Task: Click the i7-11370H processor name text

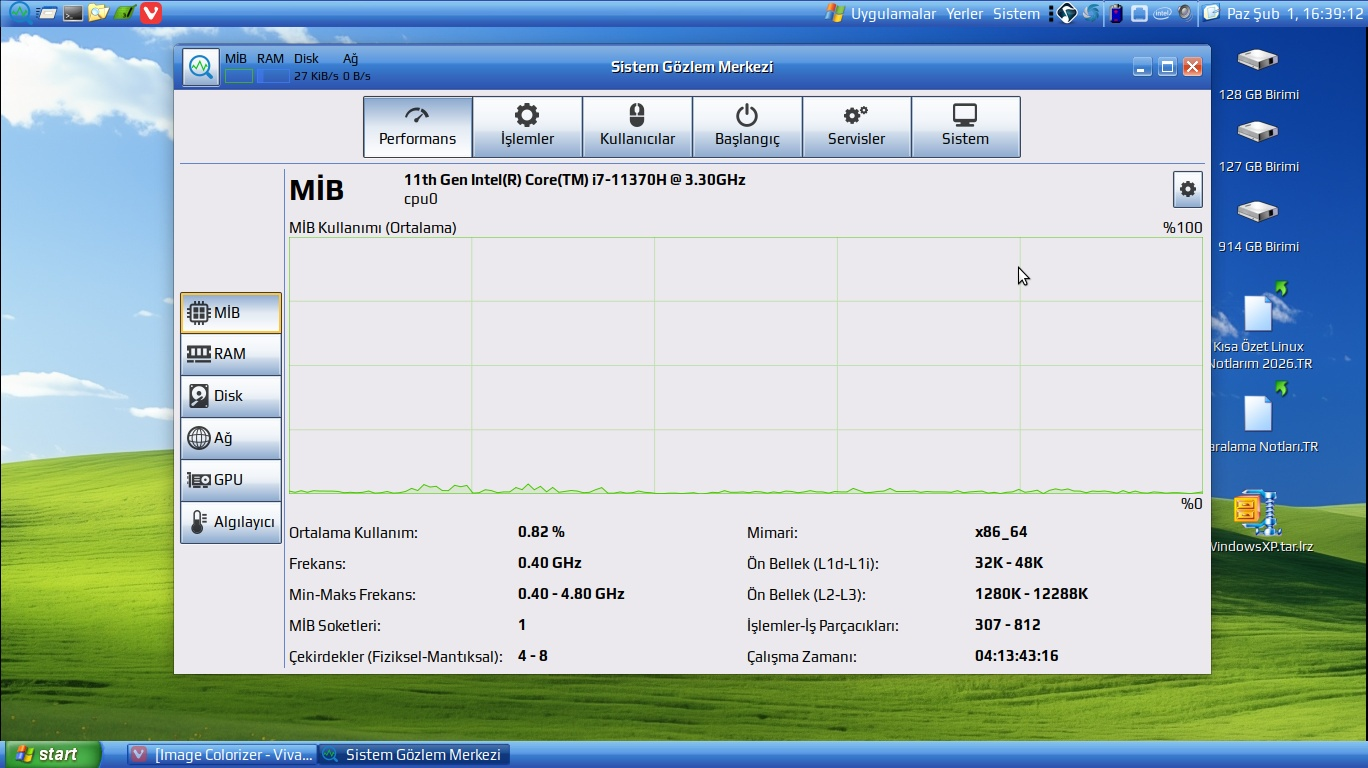Action: tap(575, 180)
